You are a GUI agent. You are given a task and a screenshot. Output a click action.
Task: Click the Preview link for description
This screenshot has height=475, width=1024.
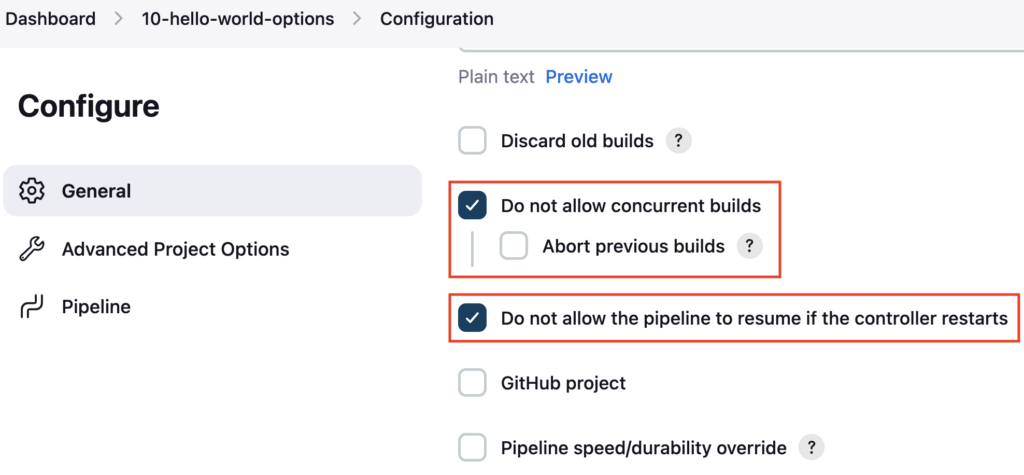tap(579, 77)
